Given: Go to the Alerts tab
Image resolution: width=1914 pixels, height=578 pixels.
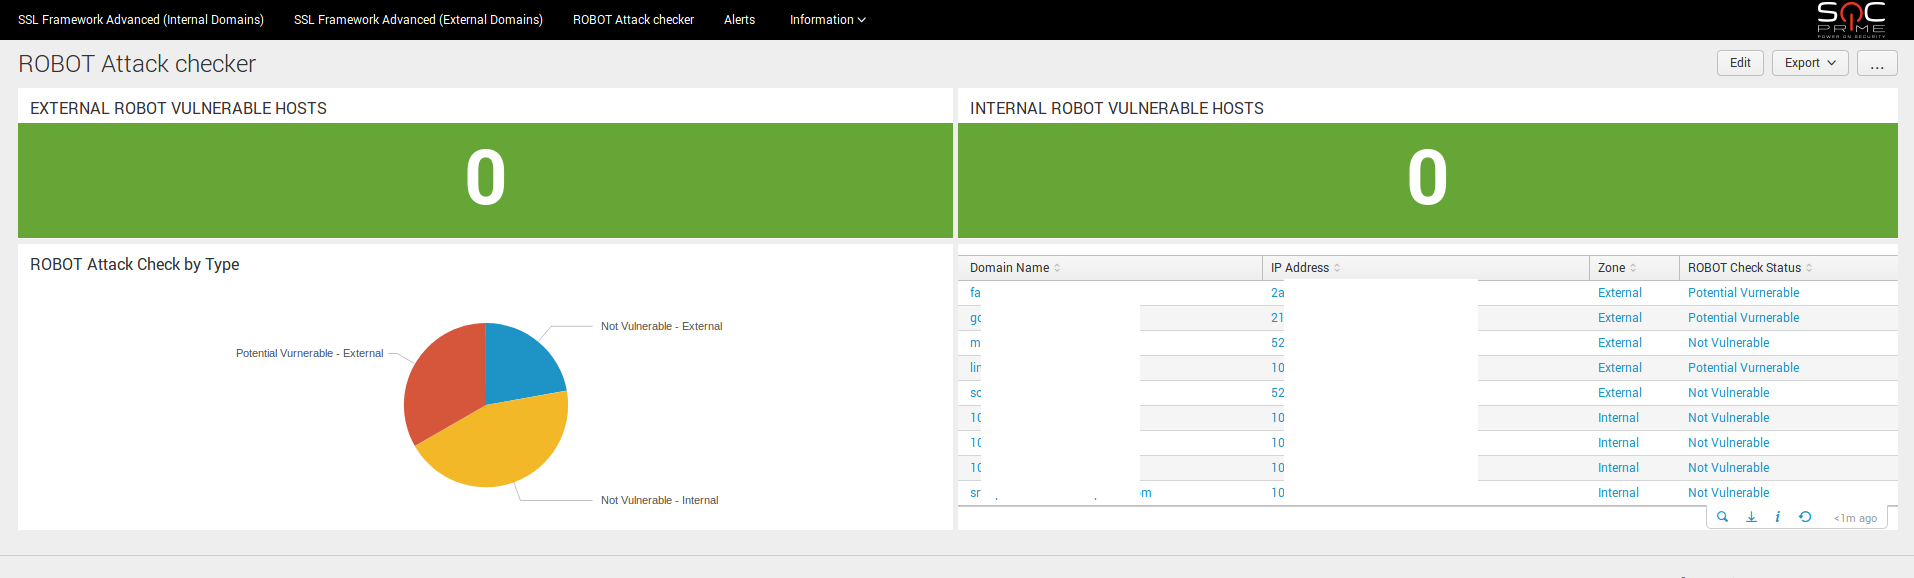Looking at the screenshot, I should pyautogui.click(x=739, y=20).
